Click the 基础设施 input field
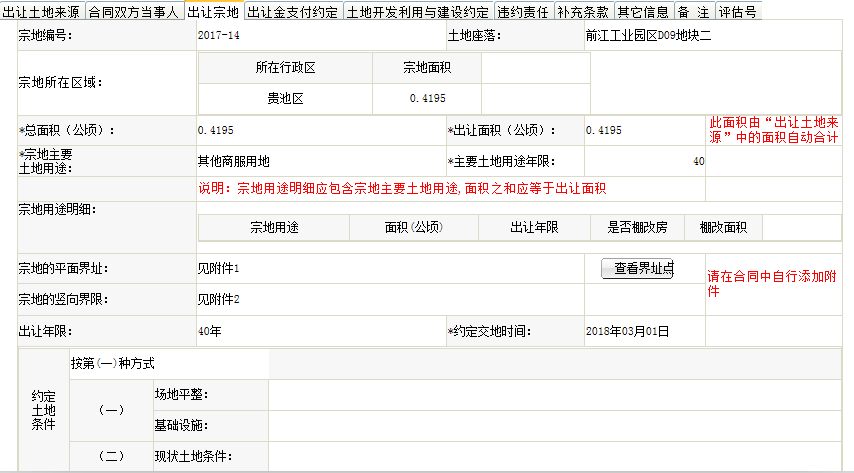The image size is (854, 473). click(x=555, y=426)
